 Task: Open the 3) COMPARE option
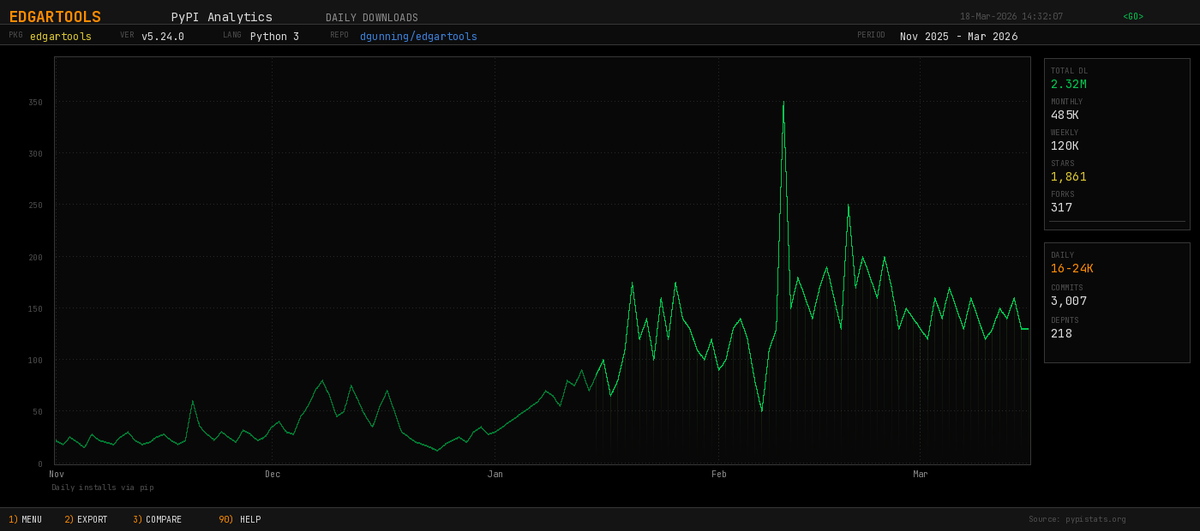157,520
